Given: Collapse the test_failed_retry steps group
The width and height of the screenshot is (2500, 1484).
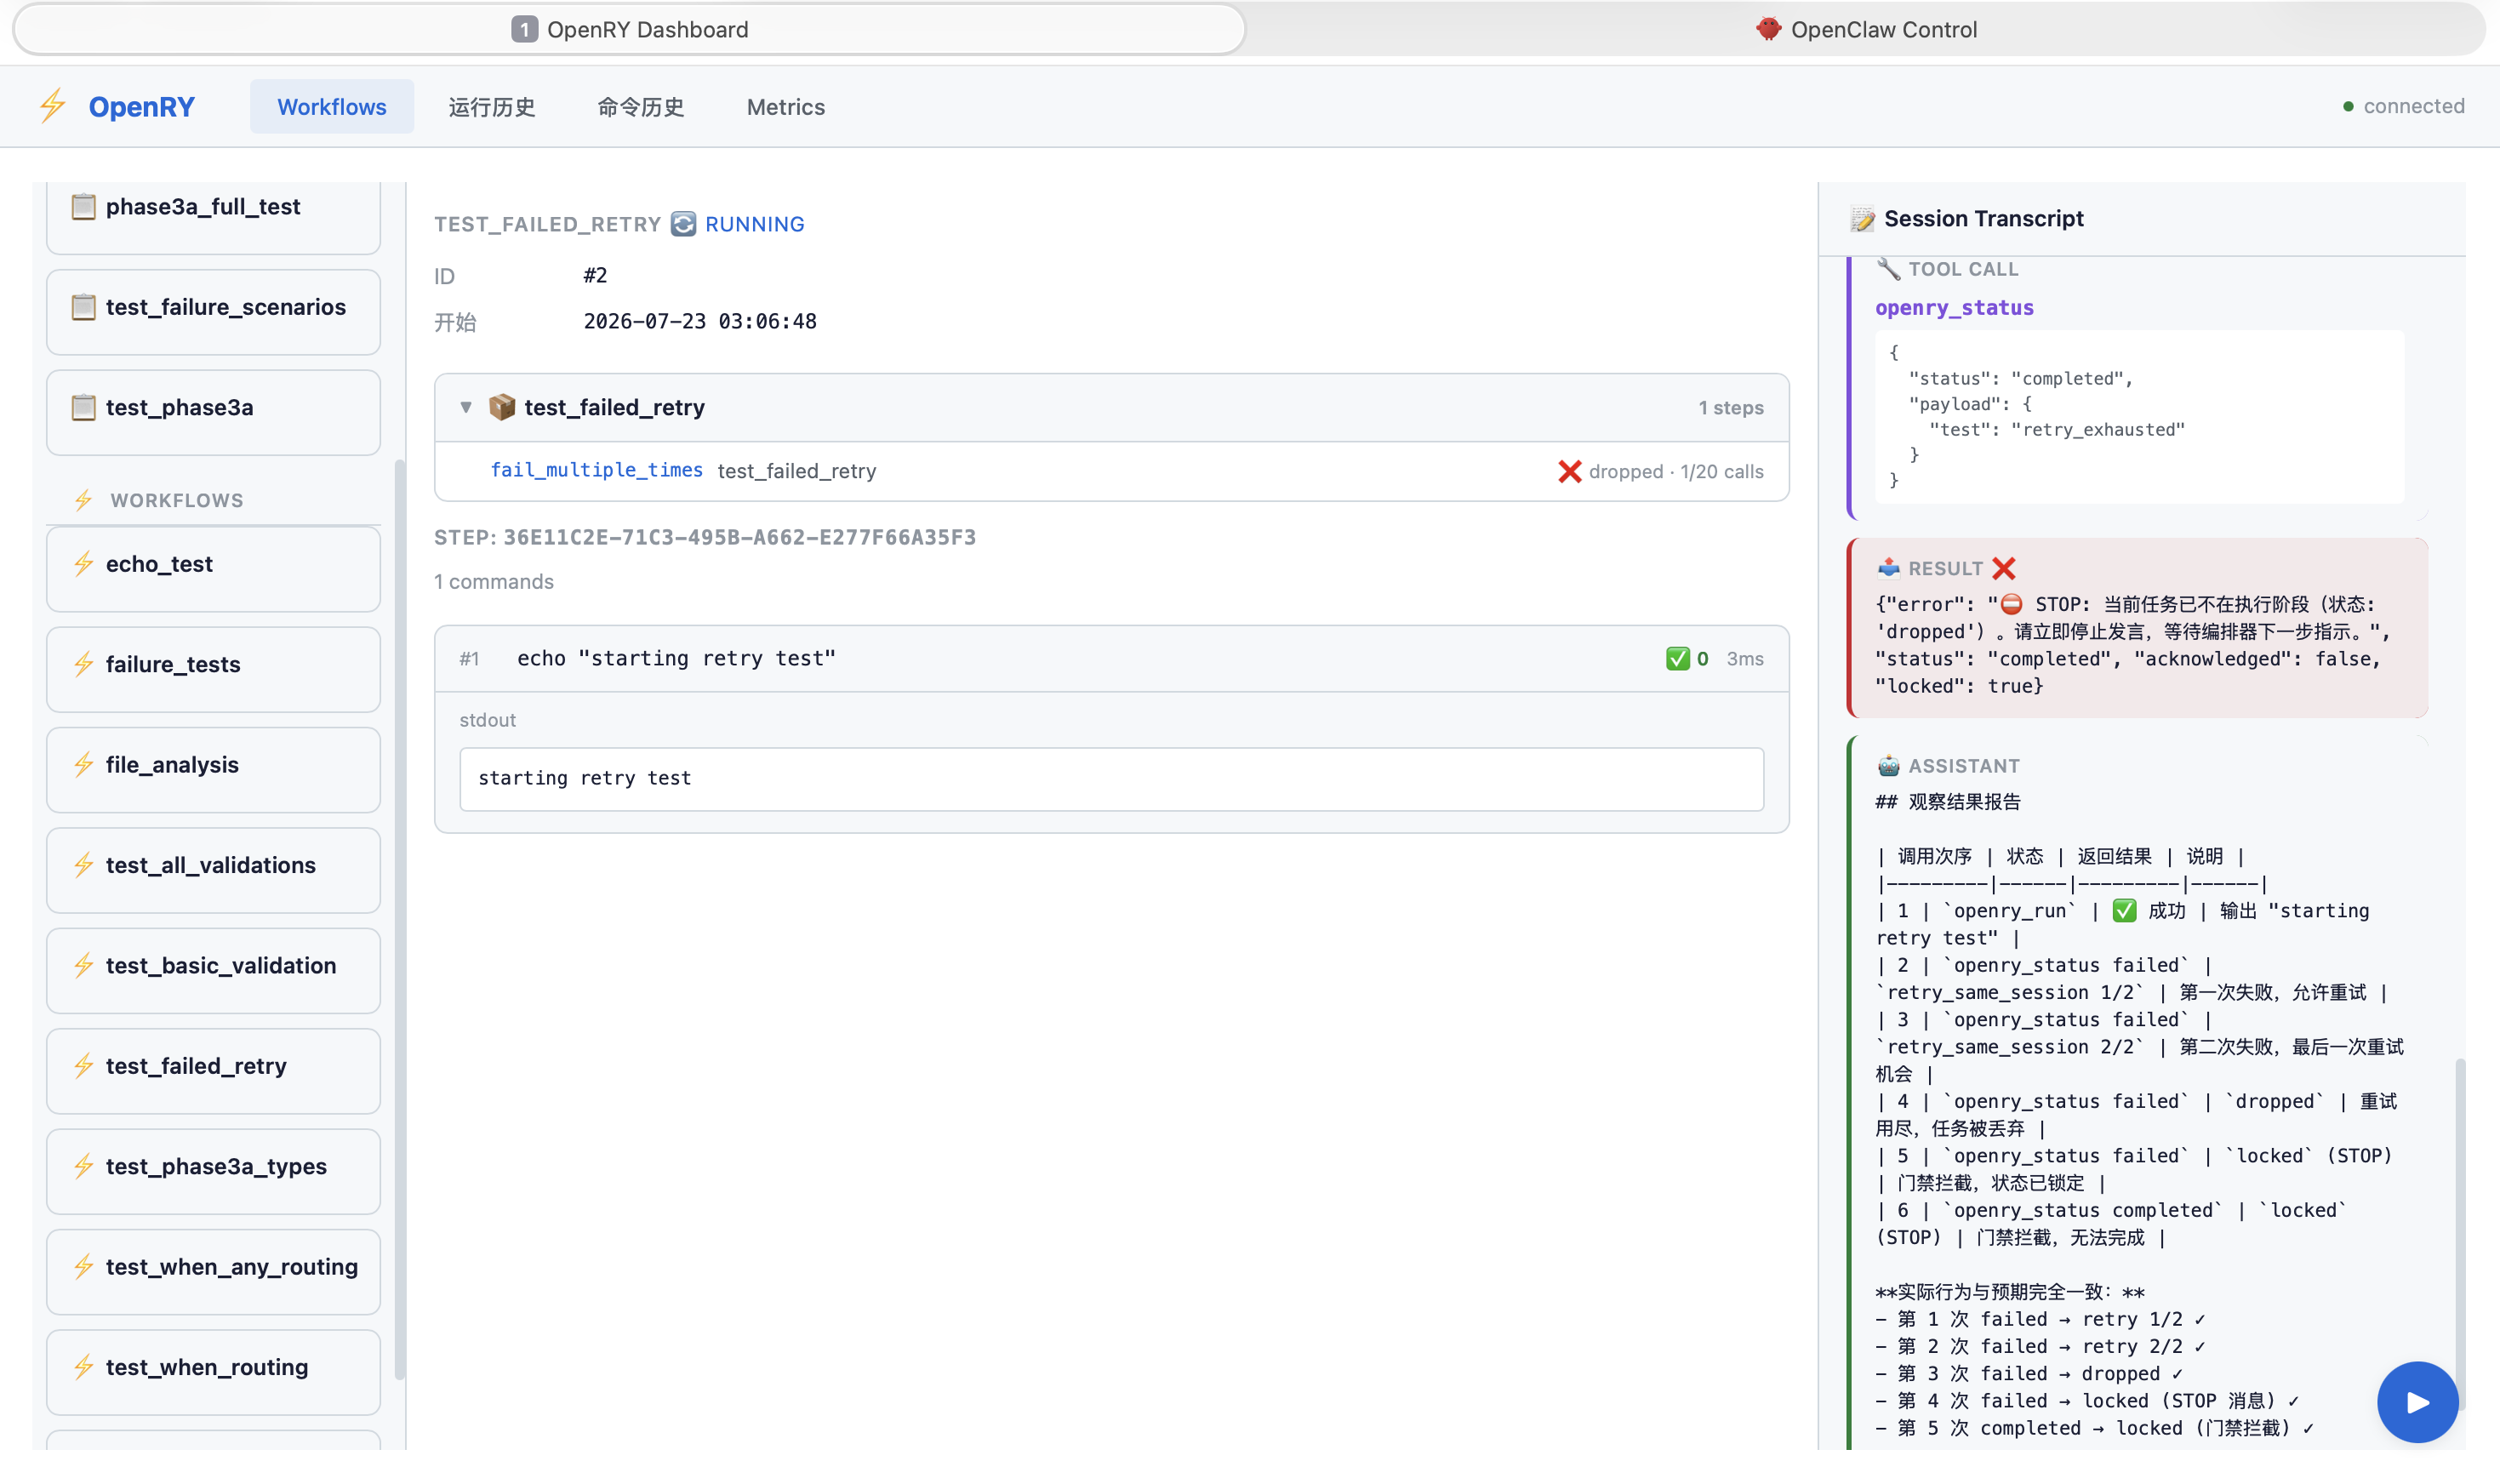Looking at the screenshot, I should point(466,407).
